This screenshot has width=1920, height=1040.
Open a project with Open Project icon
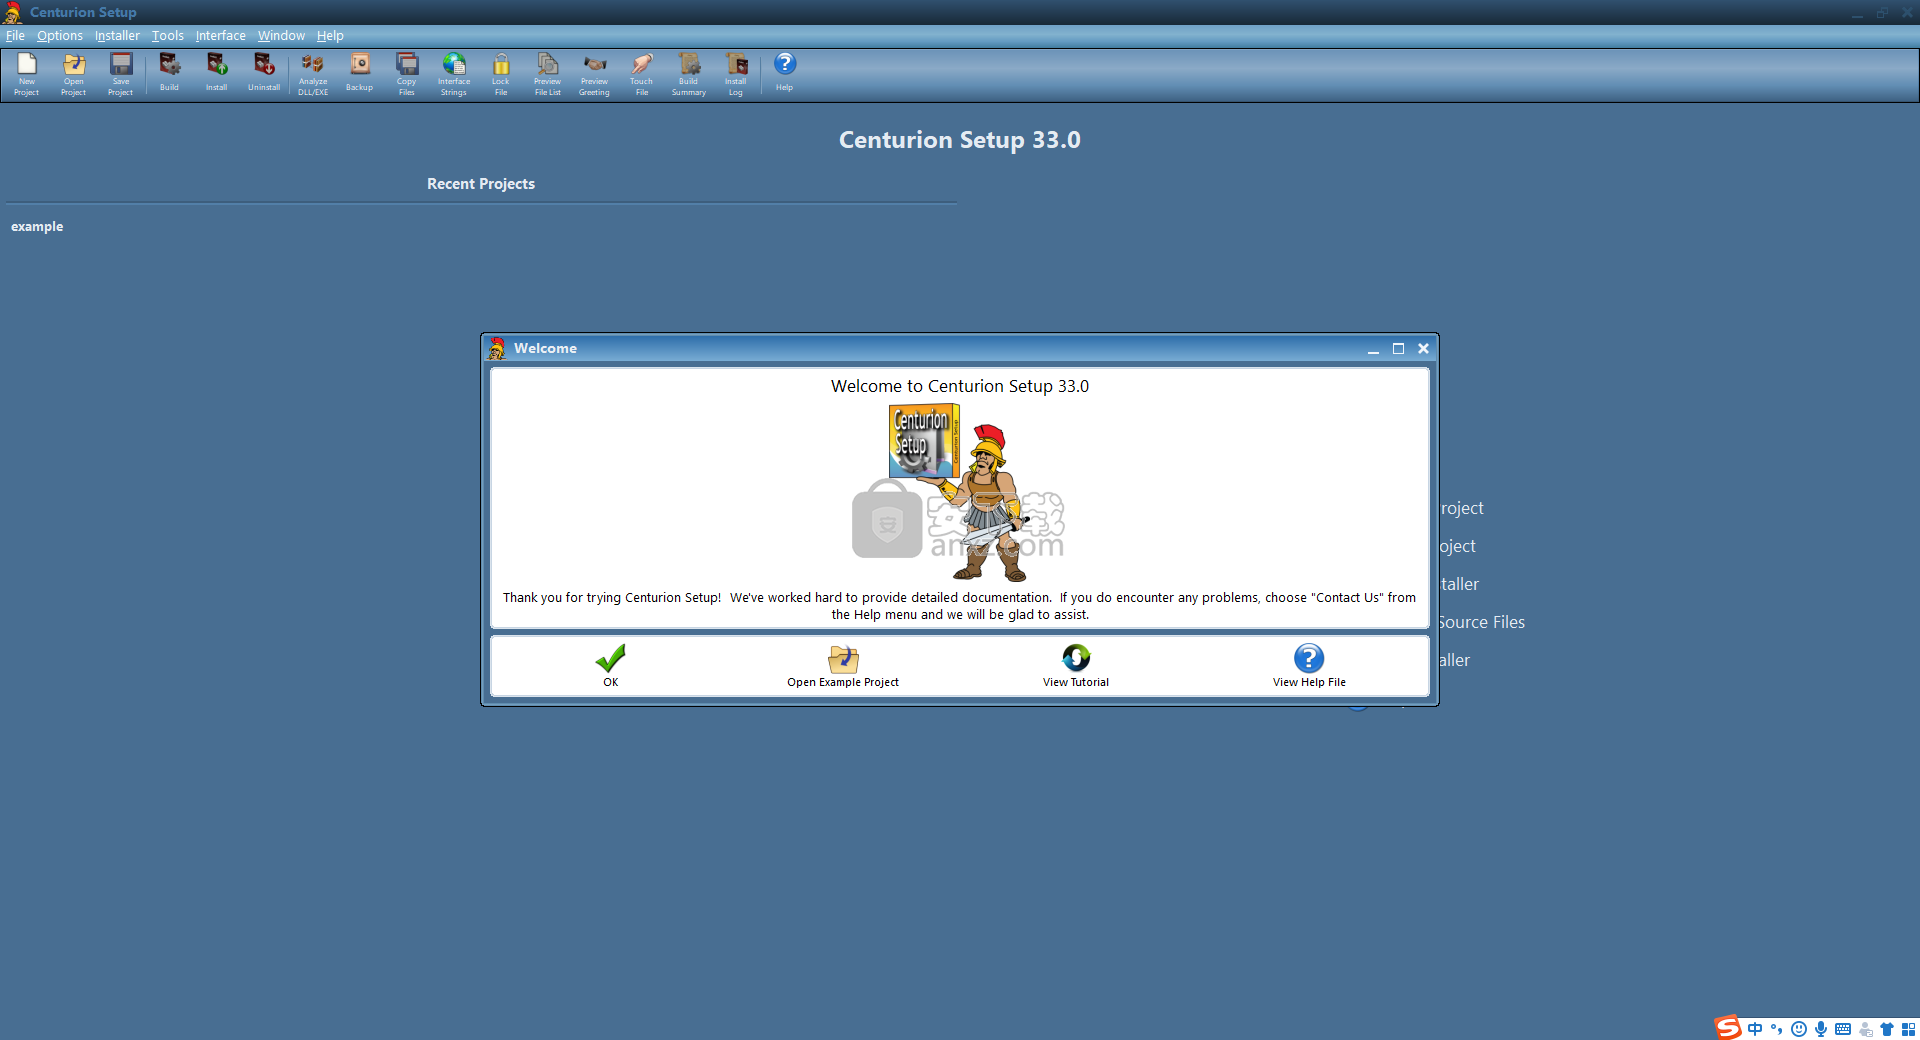tap(74, 75)
